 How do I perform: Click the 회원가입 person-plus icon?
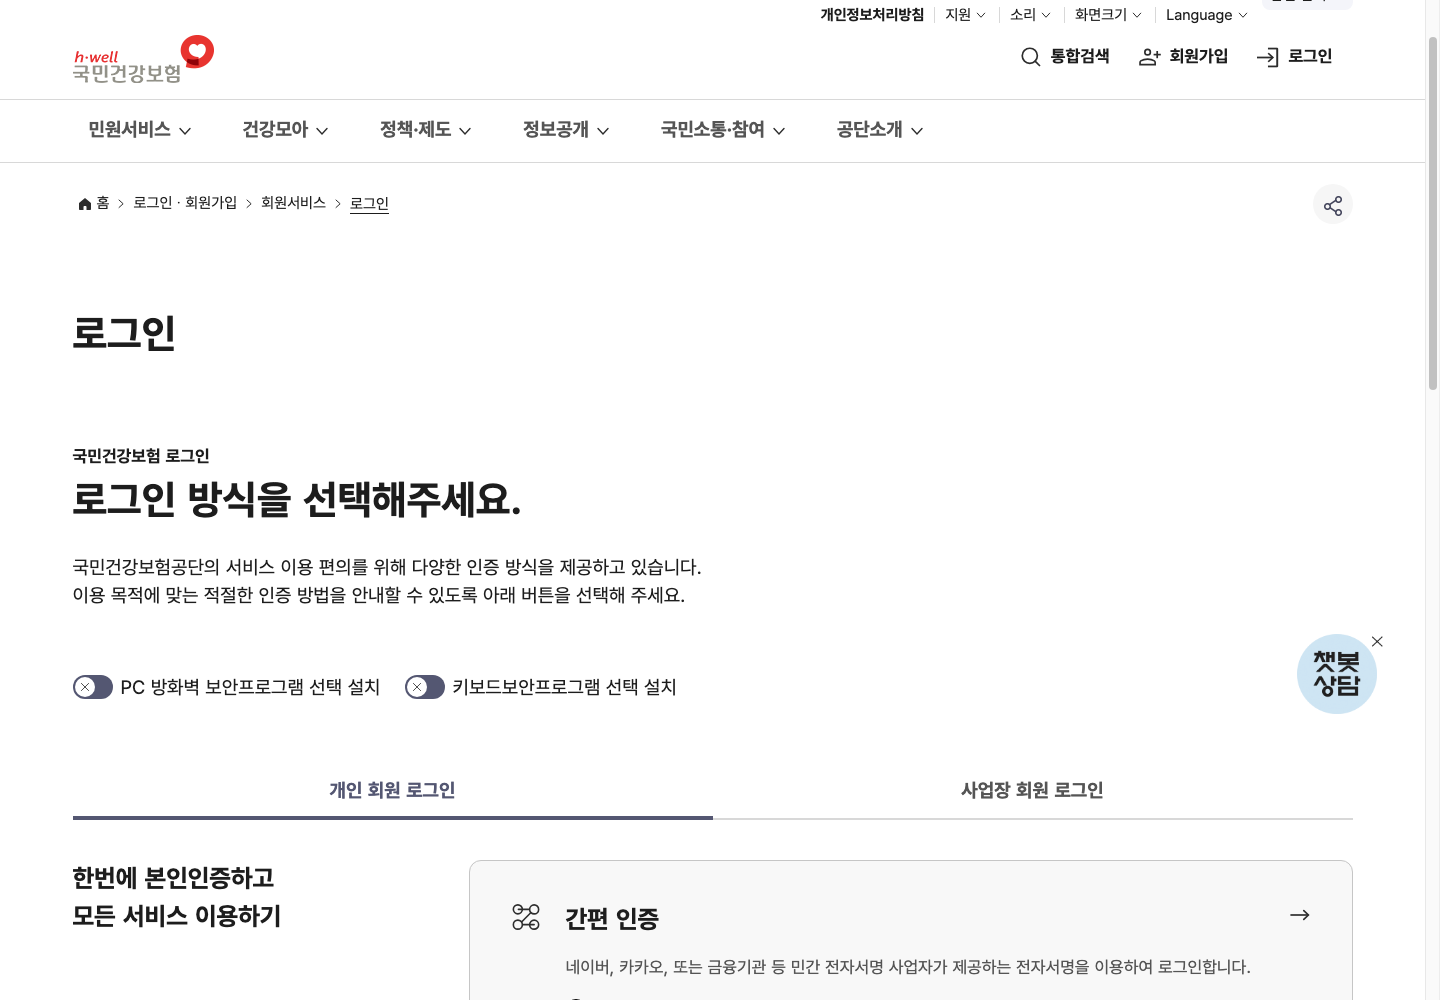click(1149, 57)
